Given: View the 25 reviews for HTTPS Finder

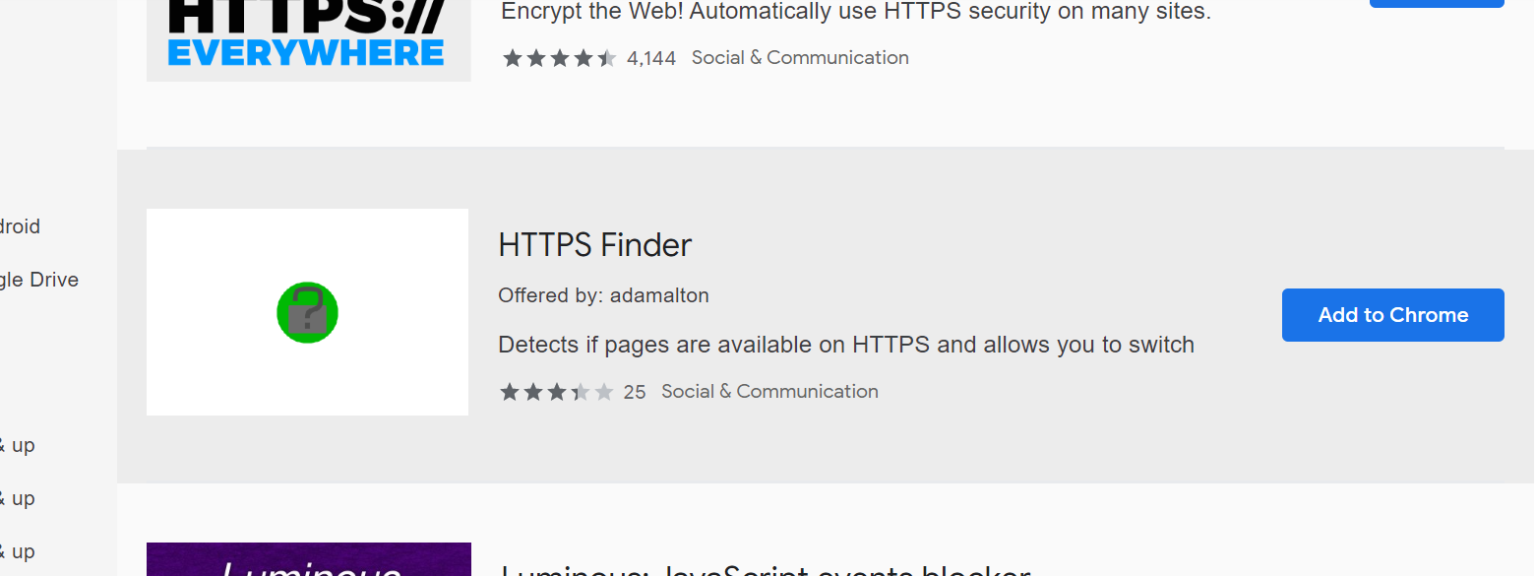Looking at the screenshot, I should tap(635, 392).
